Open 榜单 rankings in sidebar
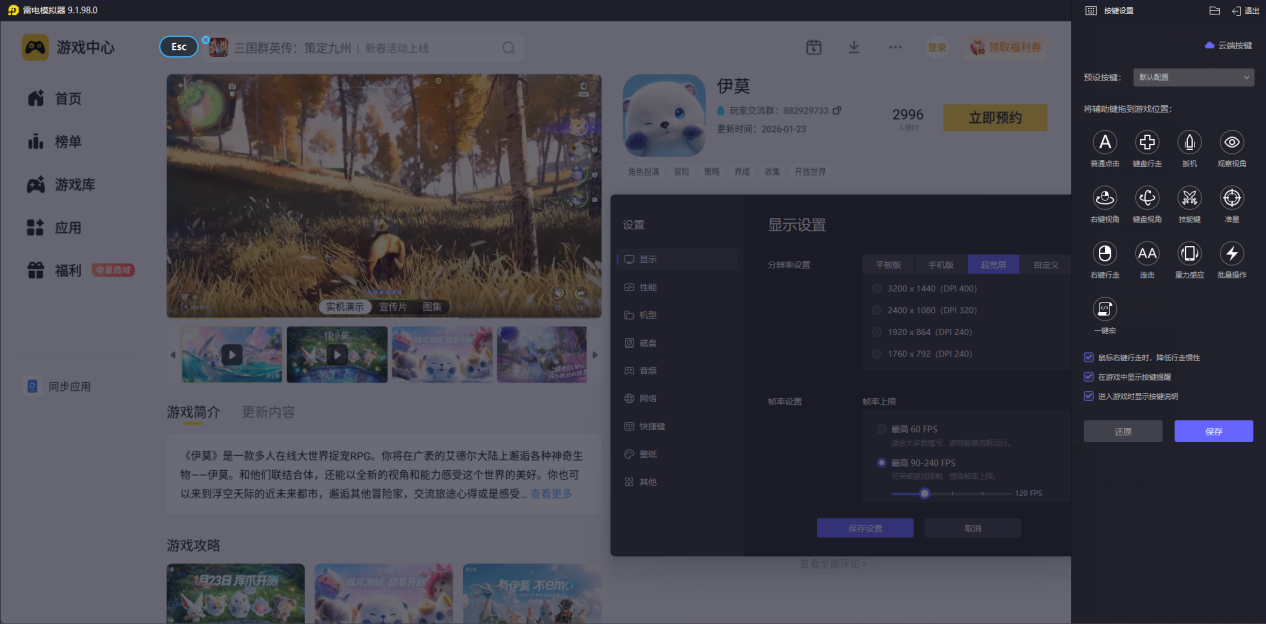The width and height of the screenshot is (1266, 624). coord(55,142)
